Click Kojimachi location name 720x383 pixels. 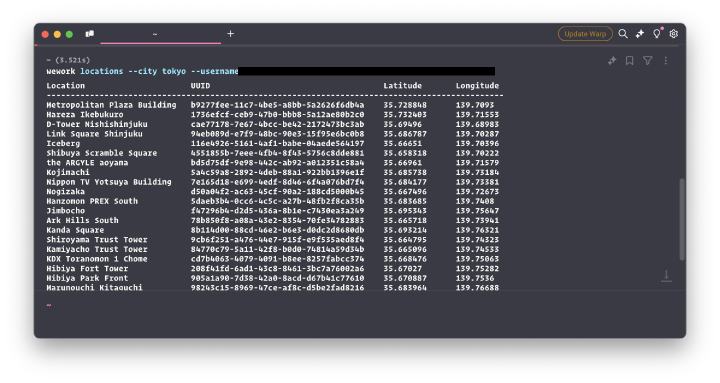pyautogui.click(x=68, y=172)
